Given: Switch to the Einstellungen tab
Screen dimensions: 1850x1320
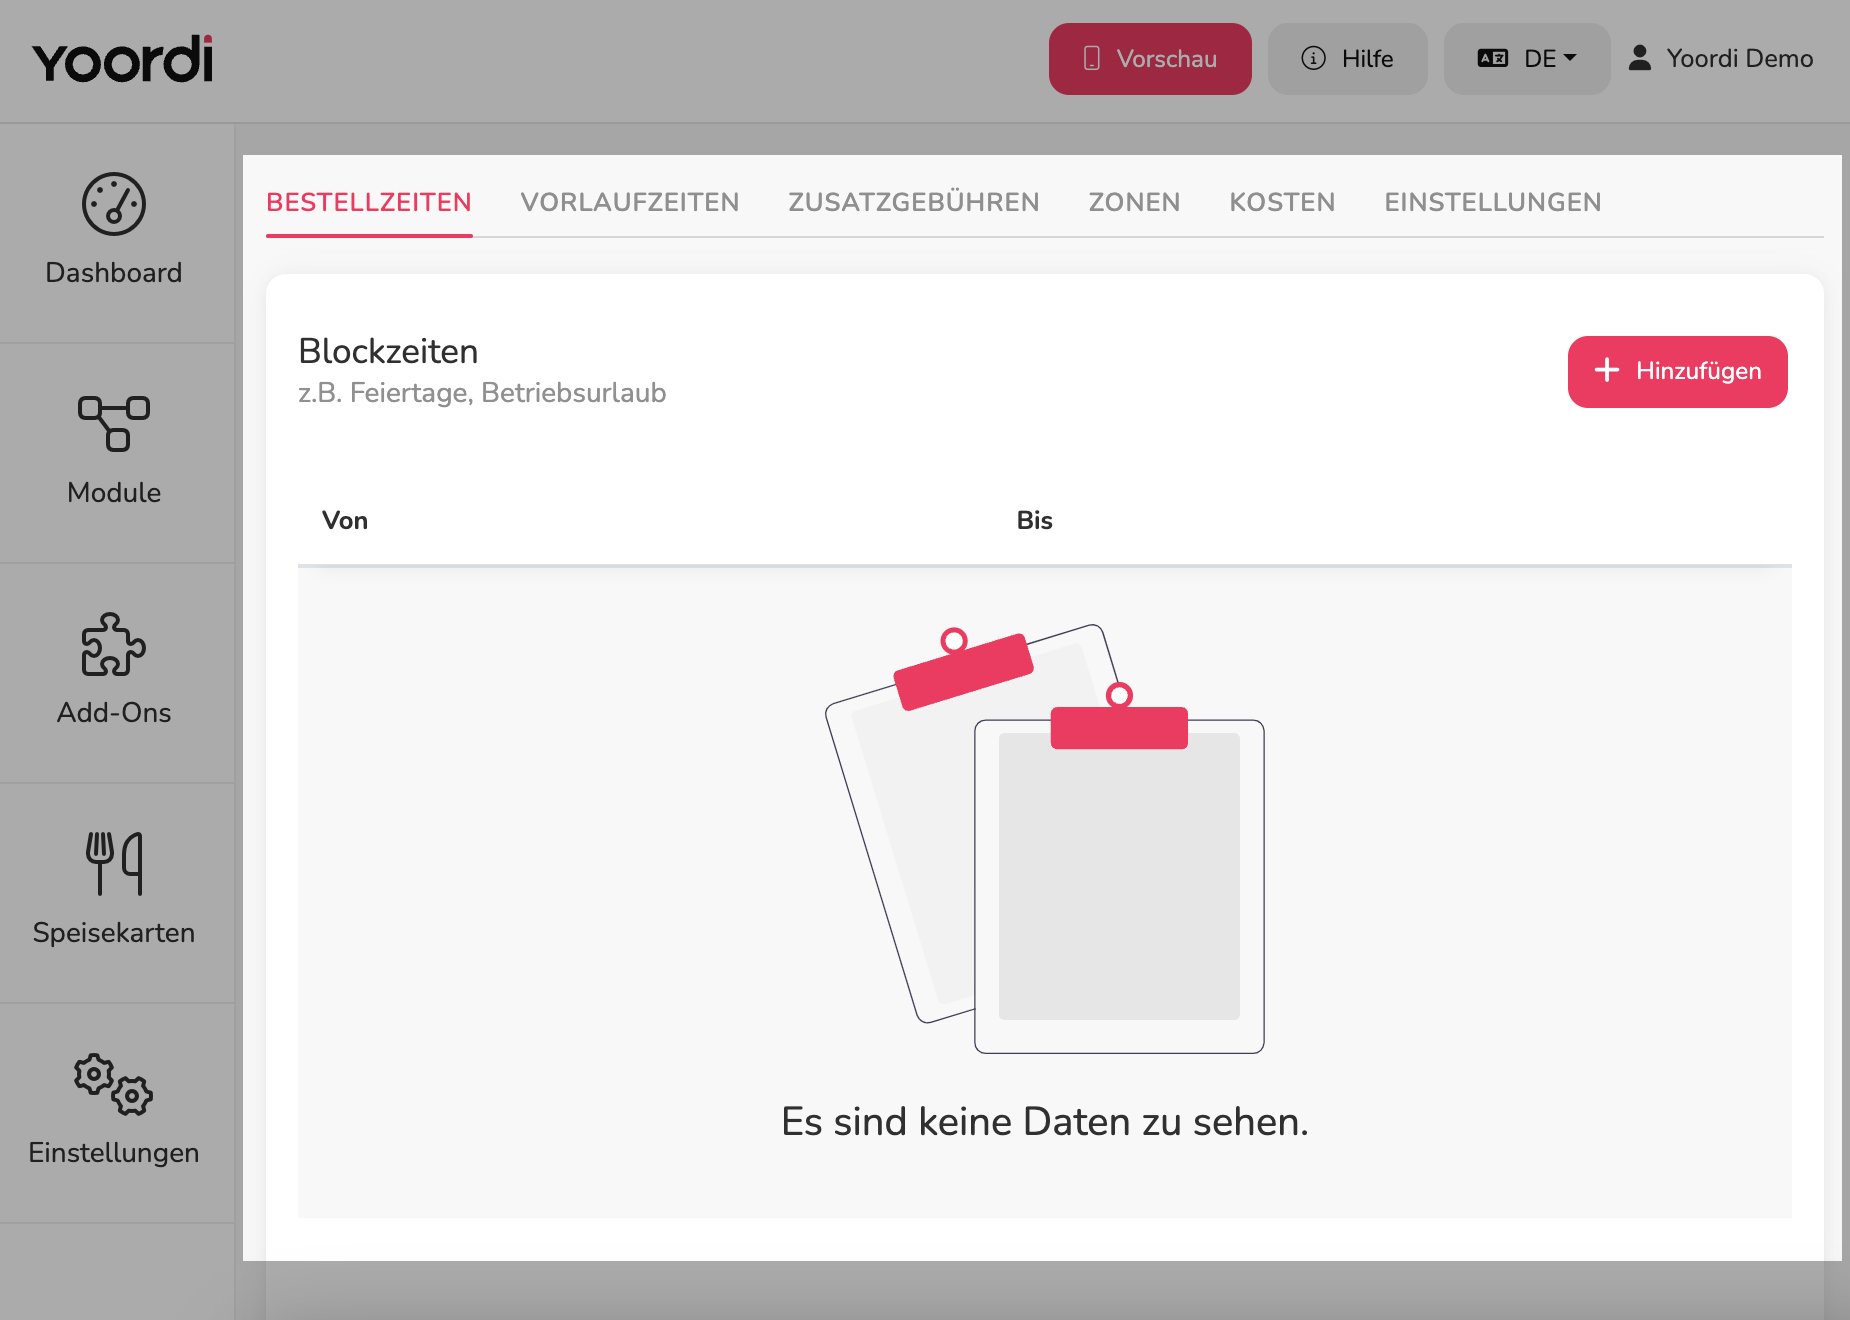Looking at the screenshot, I should pyautogui.click(x=1493, y=202).
